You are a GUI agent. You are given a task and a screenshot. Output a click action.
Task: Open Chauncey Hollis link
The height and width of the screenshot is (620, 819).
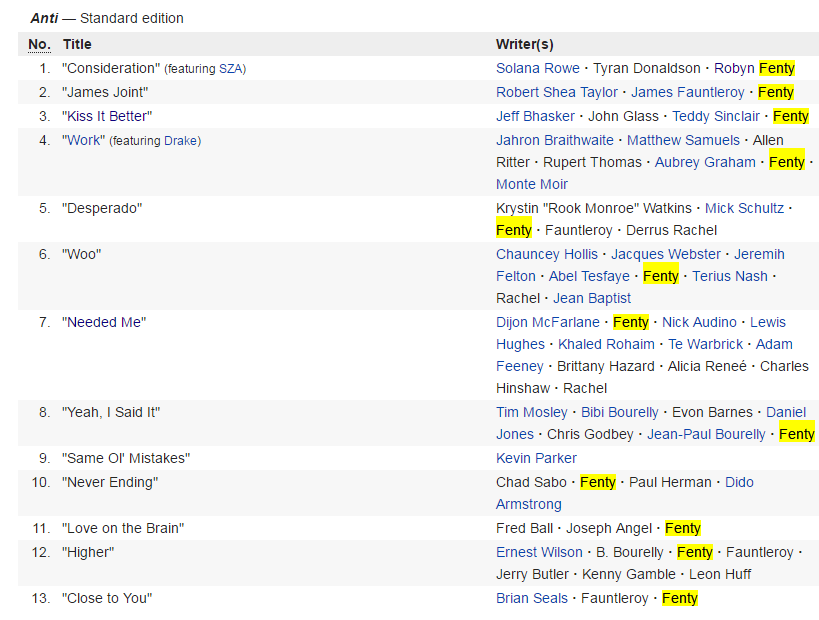546,254
